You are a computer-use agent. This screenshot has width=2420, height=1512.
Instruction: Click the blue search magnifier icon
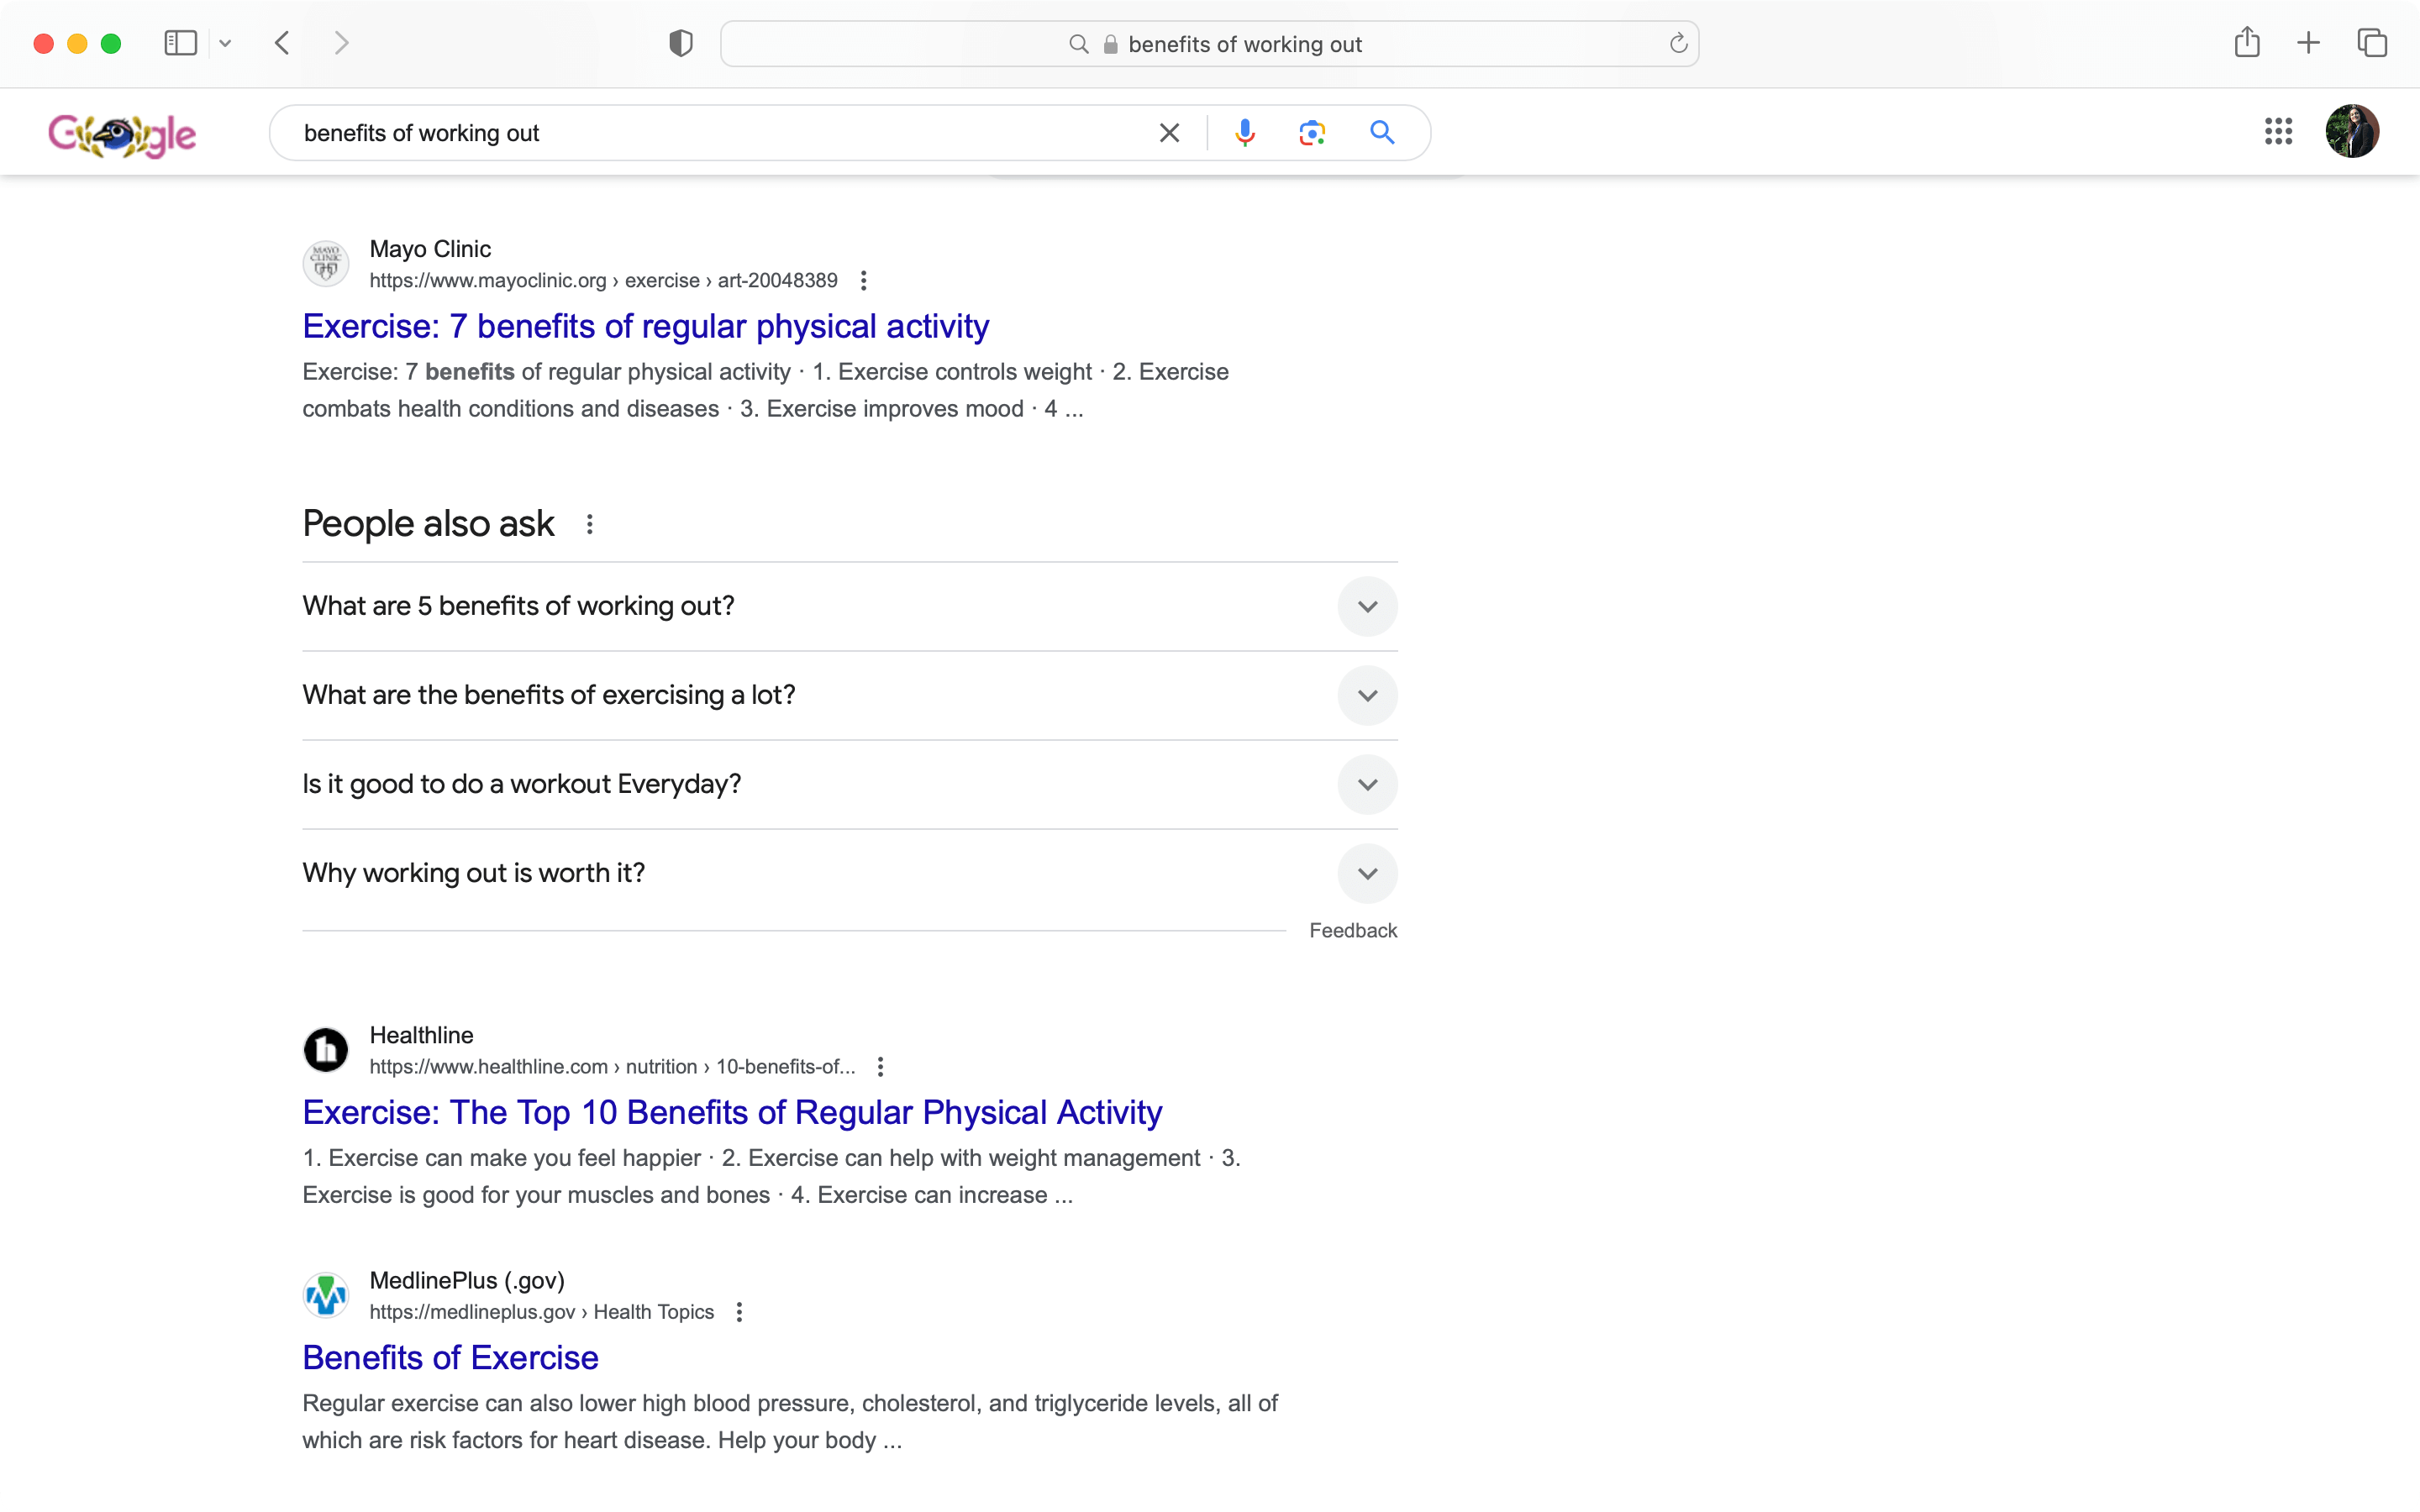[1382, 133]
